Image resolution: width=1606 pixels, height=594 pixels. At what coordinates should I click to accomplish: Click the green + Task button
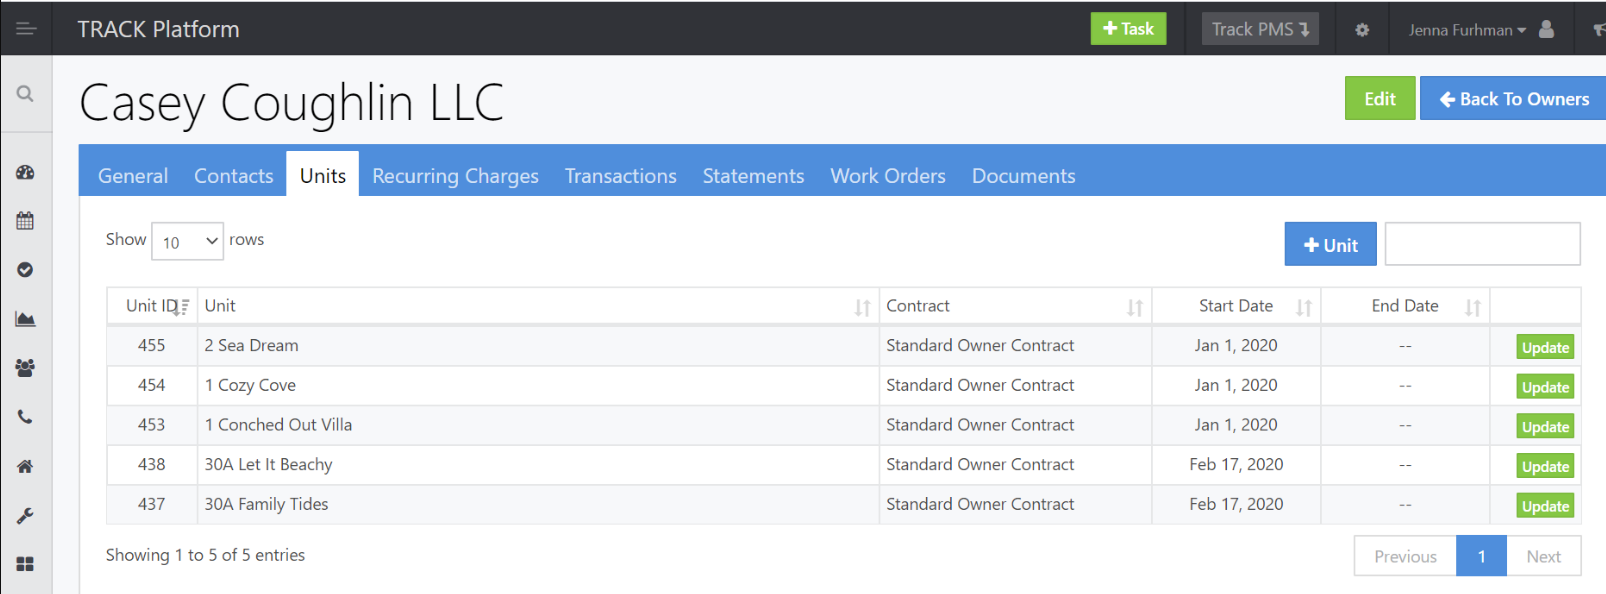point(1128,29)
